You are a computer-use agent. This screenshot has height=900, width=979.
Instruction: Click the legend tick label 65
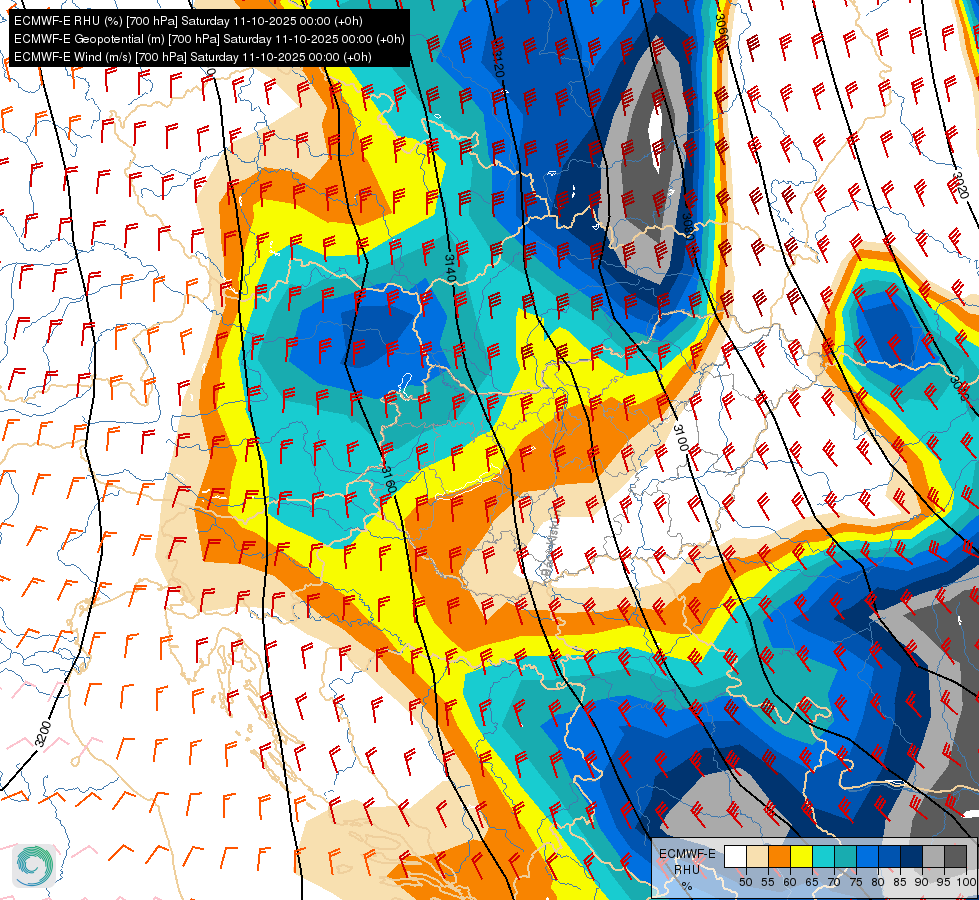(812, 883)
